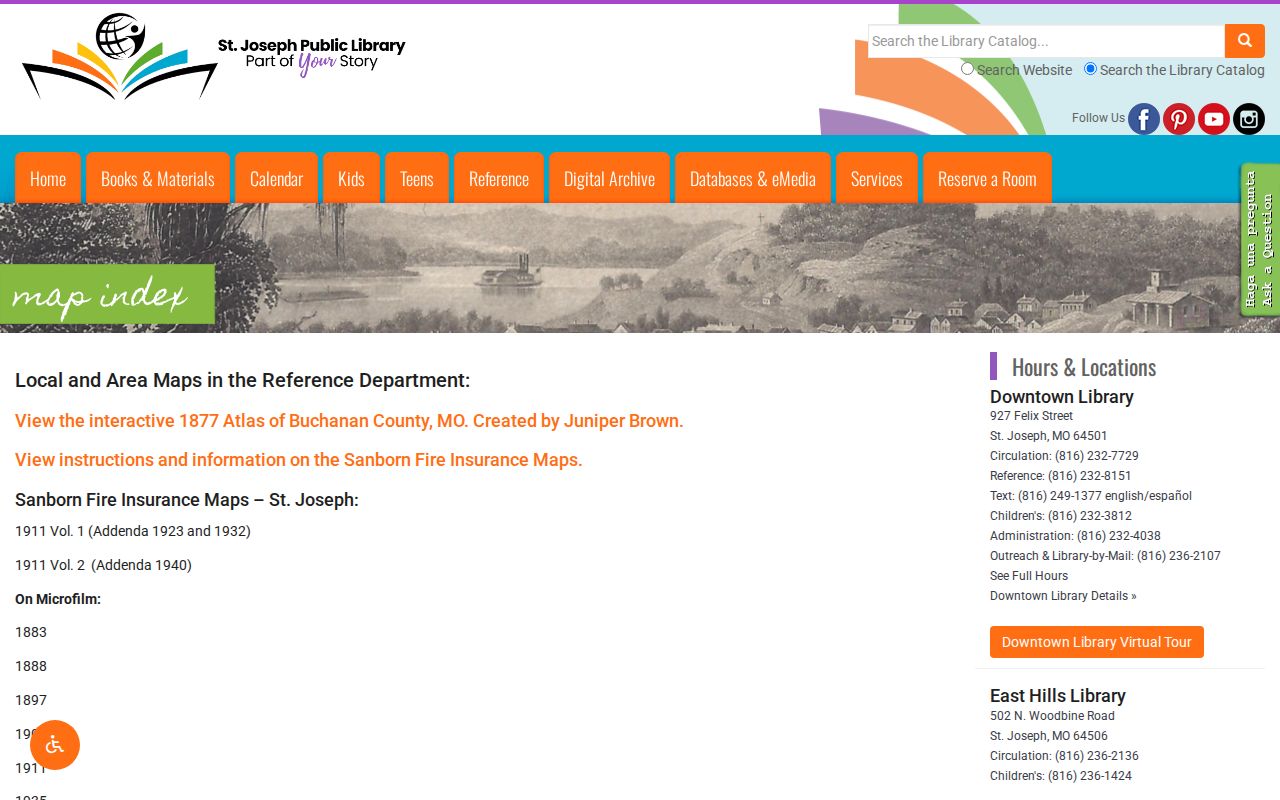This screenshot has height=800, width=1280.
Task: Click the Downtown Administration phone number line
Action: pos(1075,536)
